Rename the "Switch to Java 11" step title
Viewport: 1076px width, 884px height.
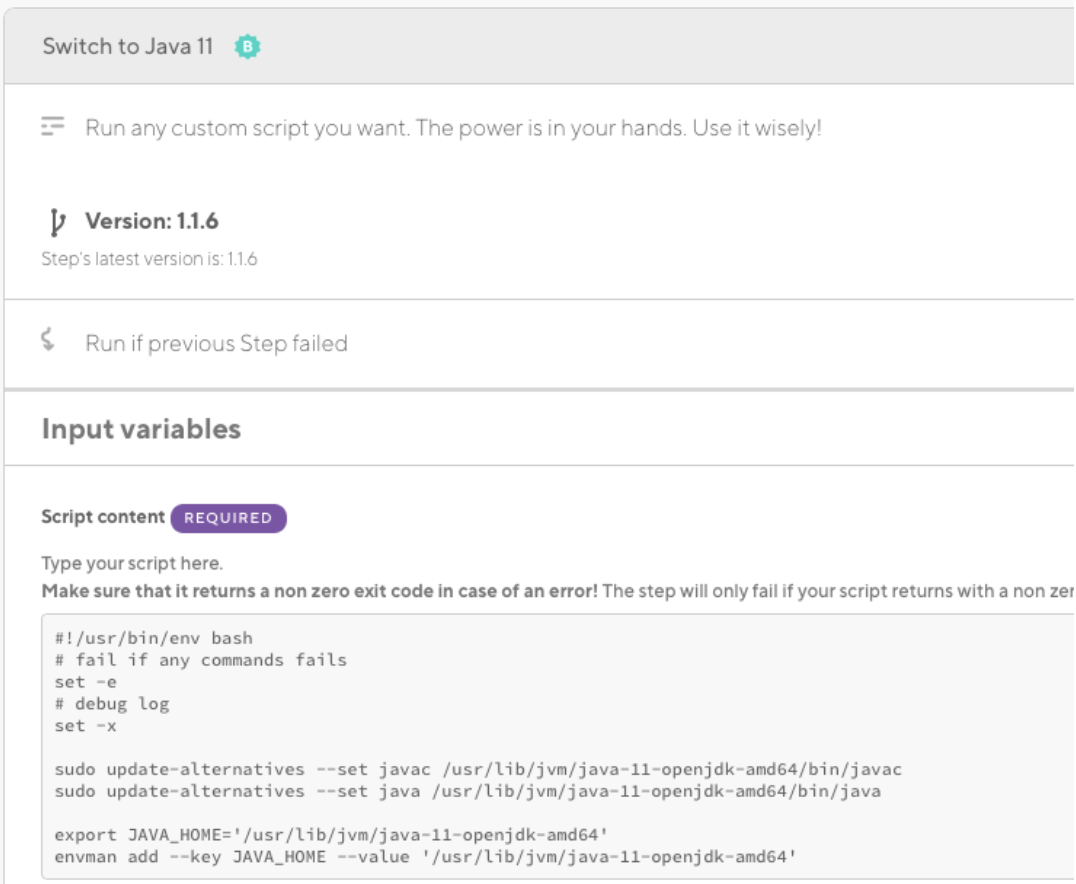coord(127,47)
